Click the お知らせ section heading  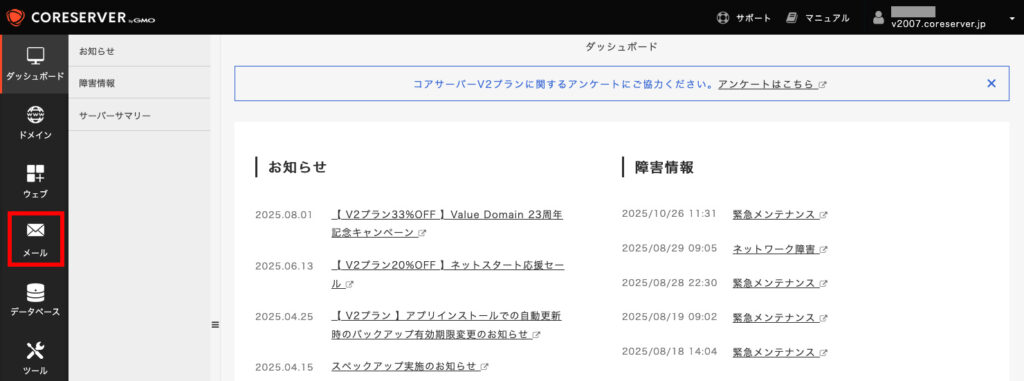point(297,167)
